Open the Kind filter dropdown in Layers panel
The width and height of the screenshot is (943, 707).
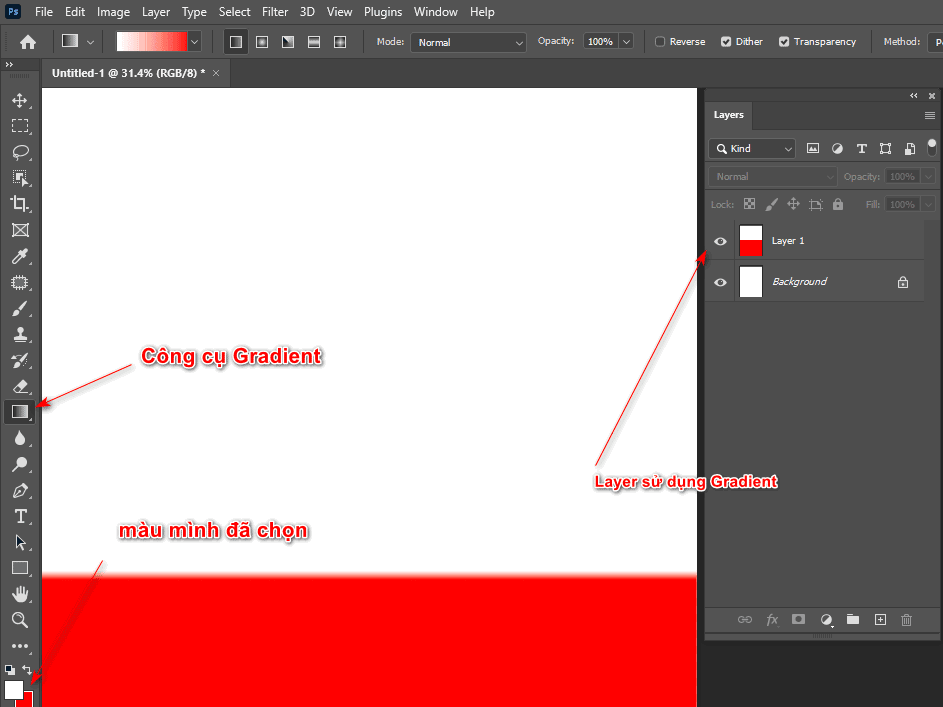[x=751, y=147]
